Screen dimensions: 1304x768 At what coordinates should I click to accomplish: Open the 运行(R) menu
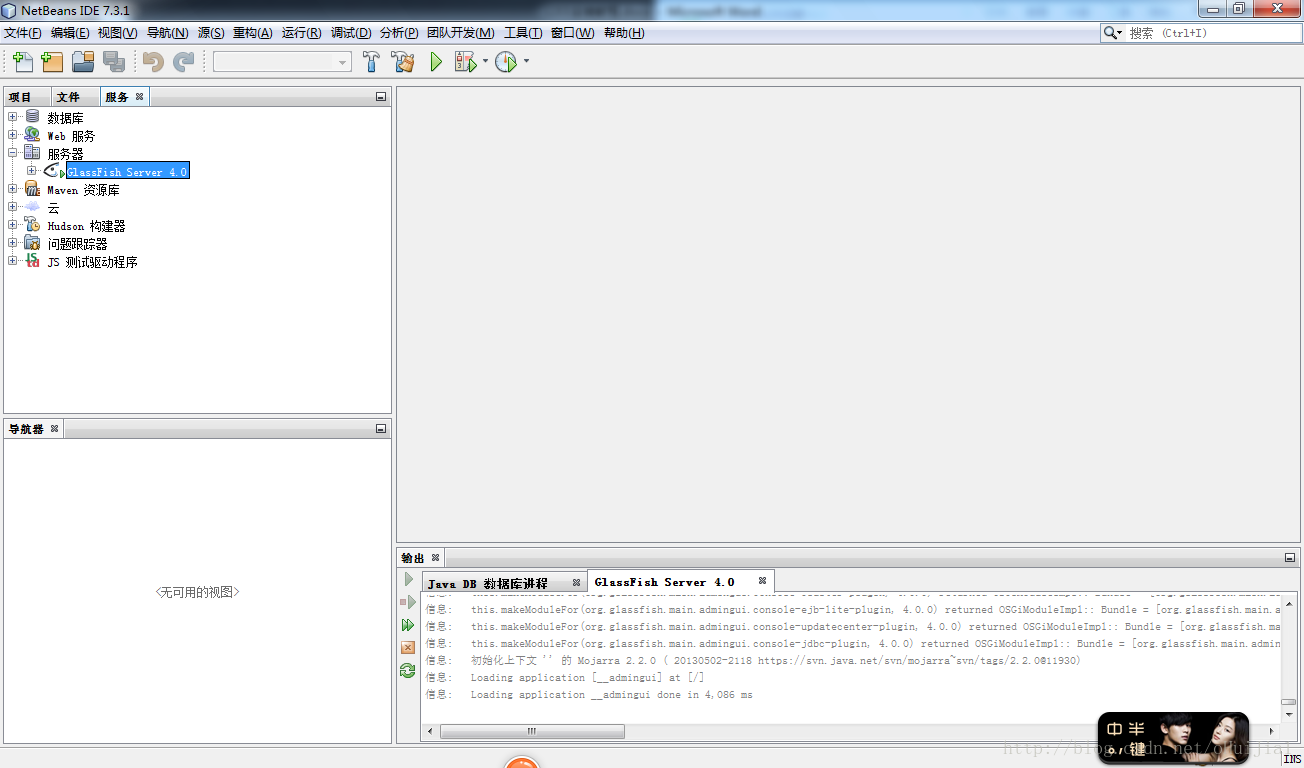coord(301,33)
